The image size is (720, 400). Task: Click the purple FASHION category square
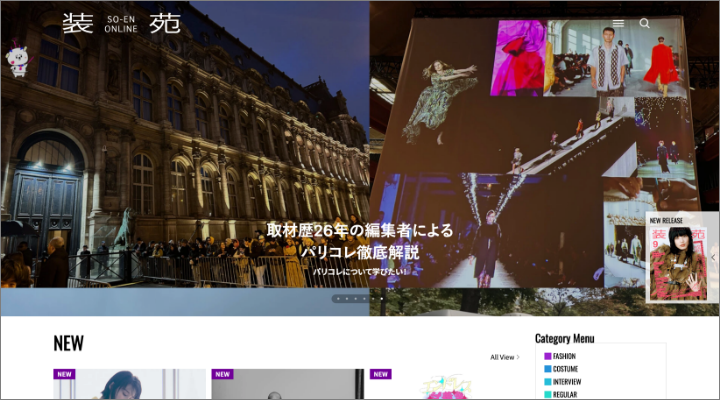(548, 356)
